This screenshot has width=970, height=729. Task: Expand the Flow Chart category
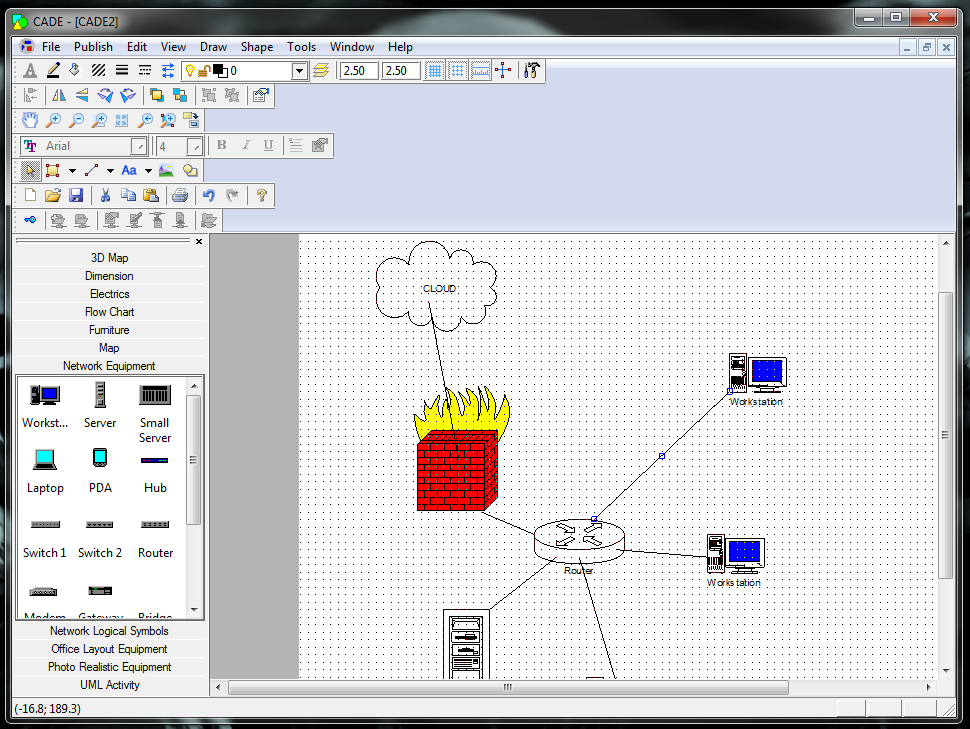tap(109, 312)
